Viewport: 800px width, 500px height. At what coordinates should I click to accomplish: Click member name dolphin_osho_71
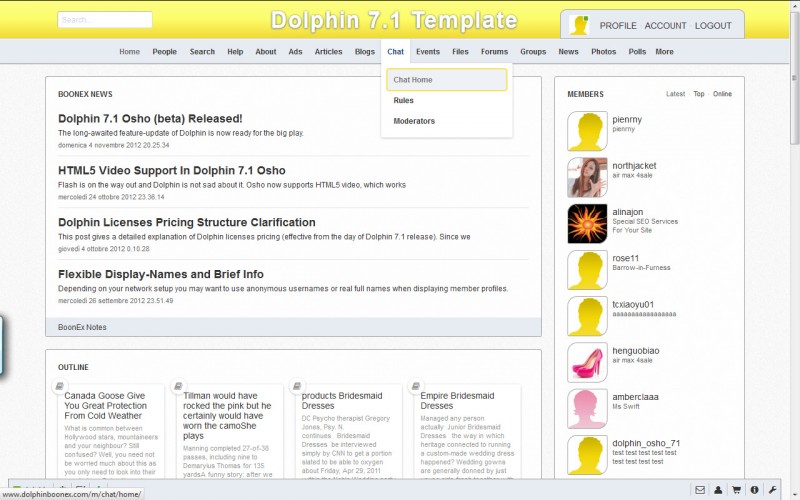[646, 443]
